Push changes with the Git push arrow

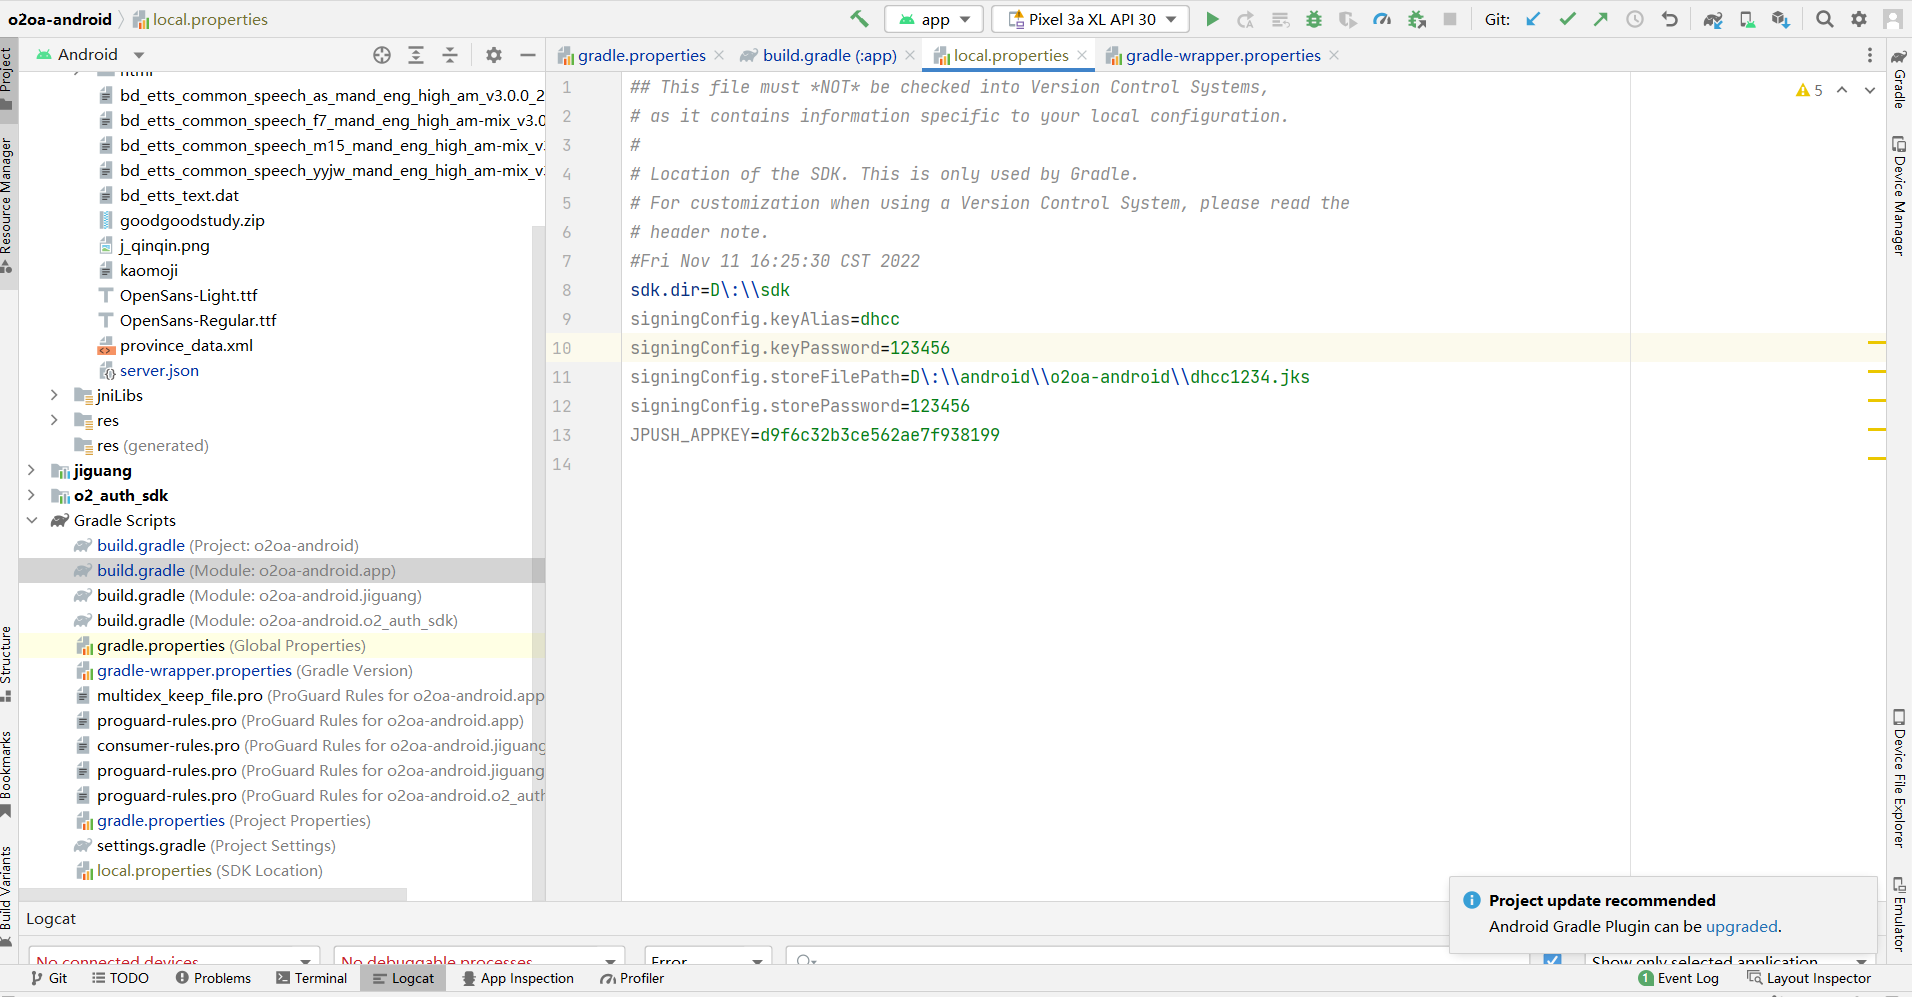[x=1601, y=19]
